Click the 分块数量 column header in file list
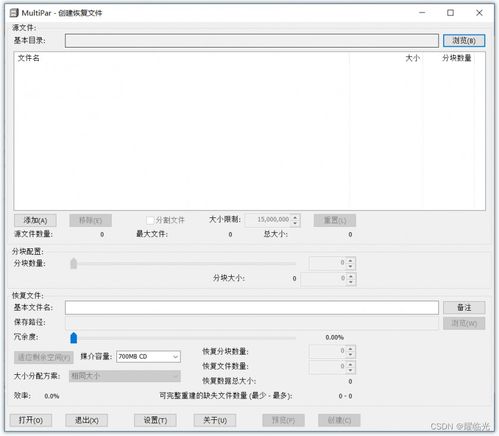 click(457, 58)
